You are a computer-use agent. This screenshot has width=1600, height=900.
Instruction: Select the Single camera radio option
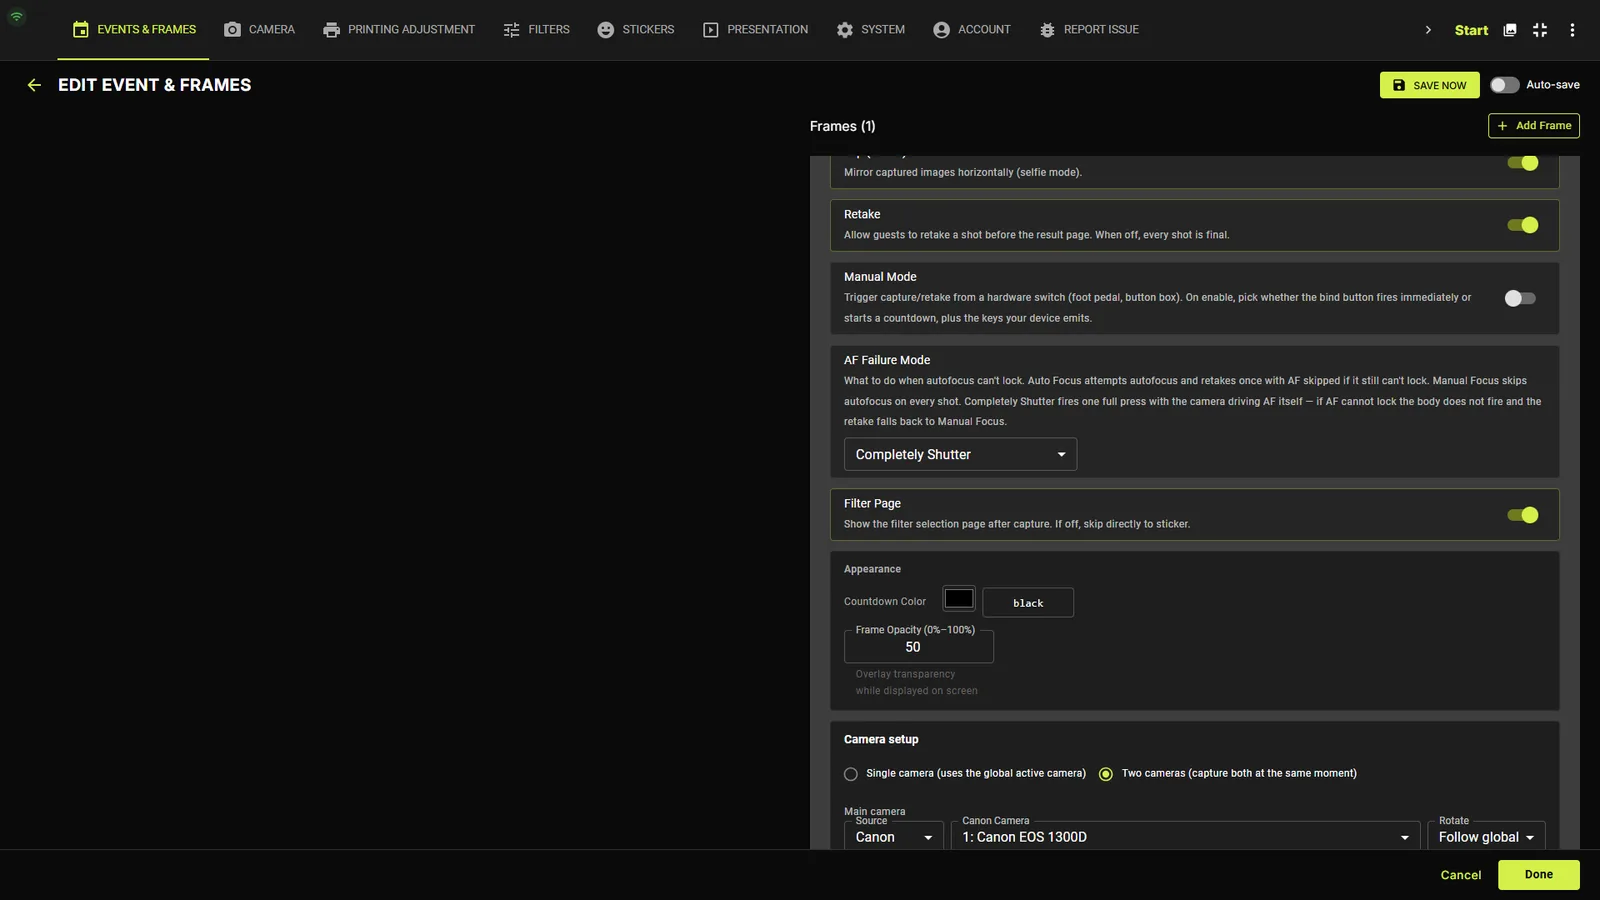click(x=851, y=774)
